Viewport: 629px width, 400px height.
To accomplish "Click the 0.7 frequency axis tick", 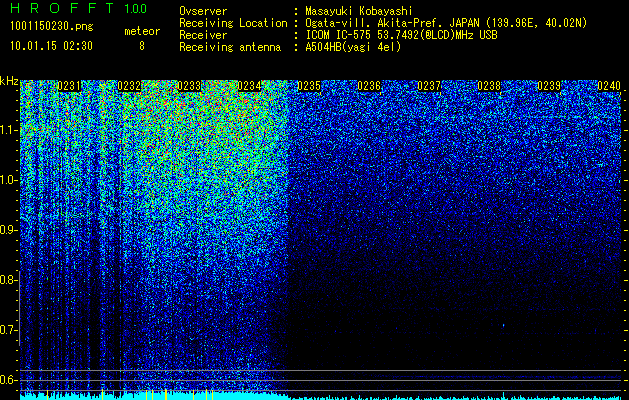I will tap(8, 330).
